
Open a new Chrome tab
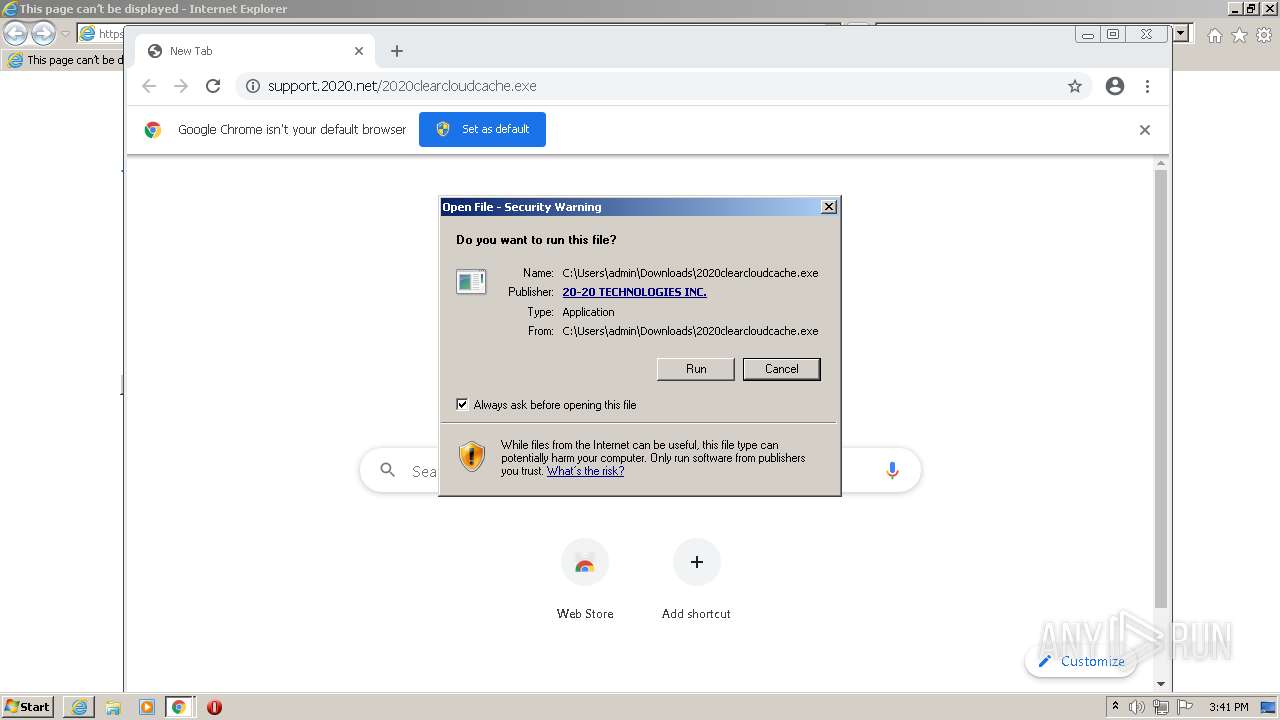(397, 51)
